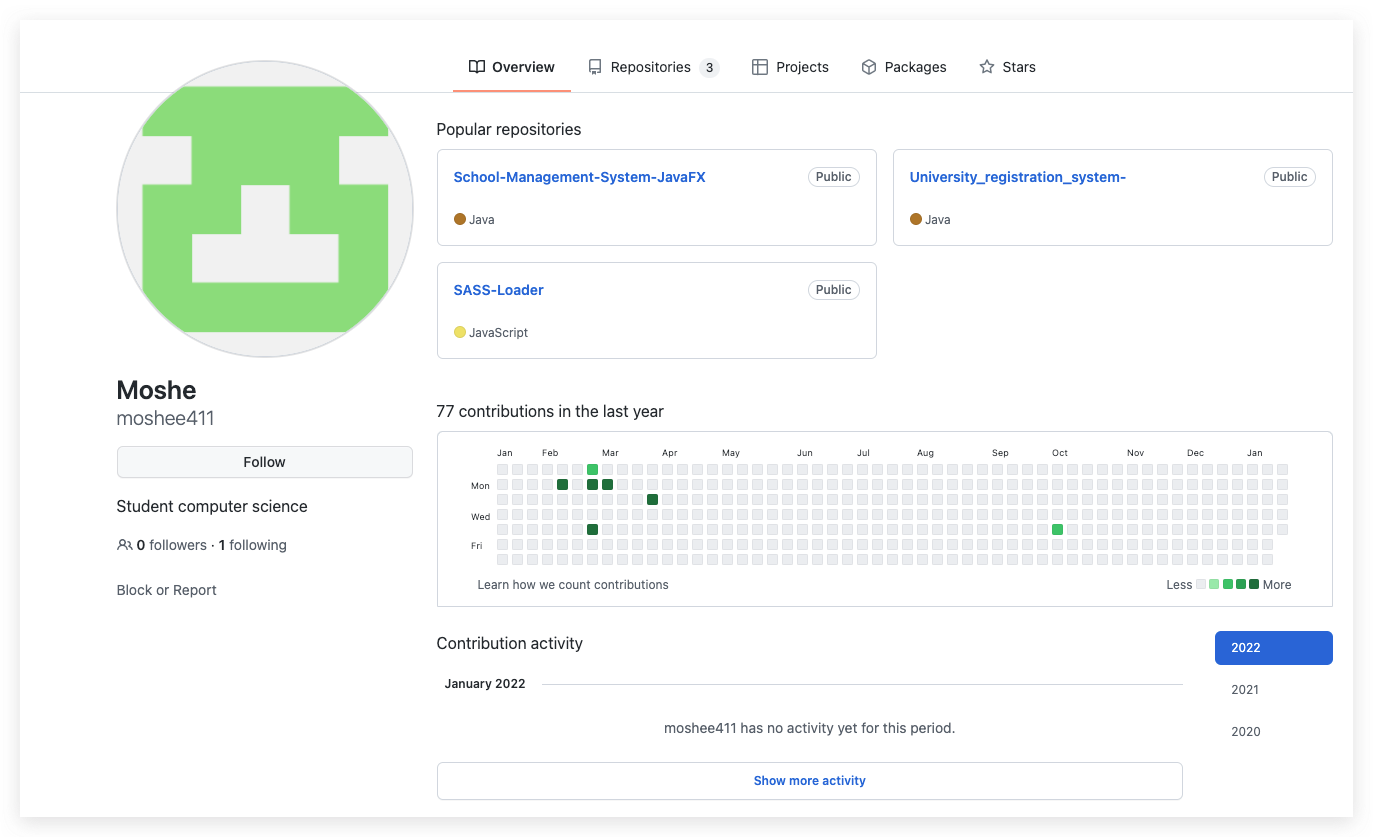Select the 2022 year filter

(1274, 648)
